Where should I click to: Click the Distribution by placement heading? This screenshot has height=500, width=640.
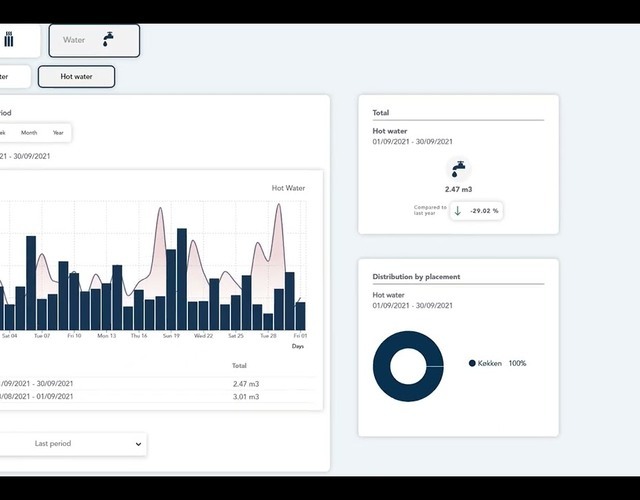[x=416, y=276]
